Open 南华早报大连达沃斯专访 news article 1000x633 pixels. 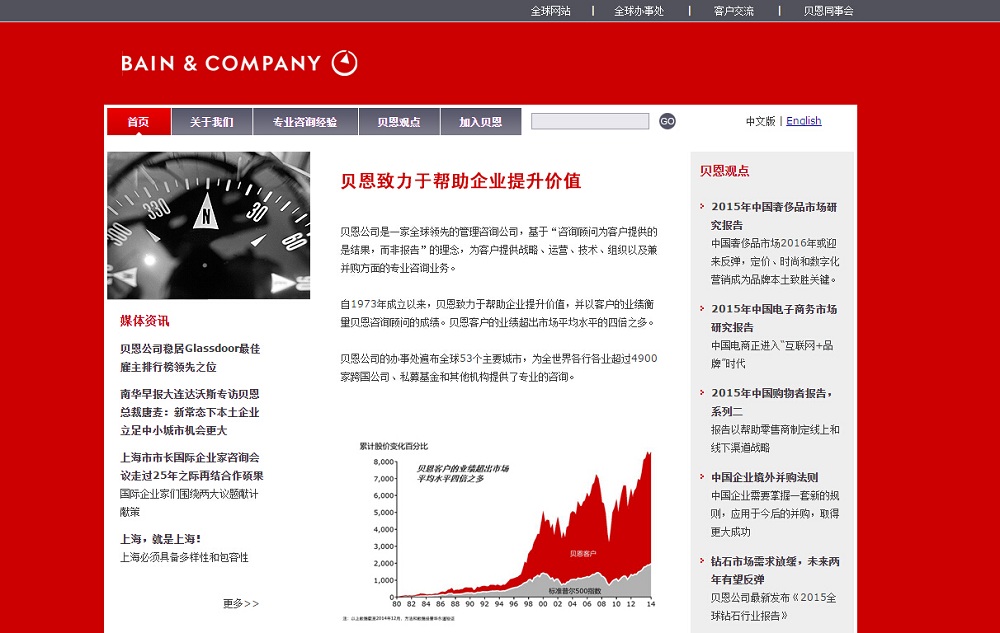click(x=190, y=412)
